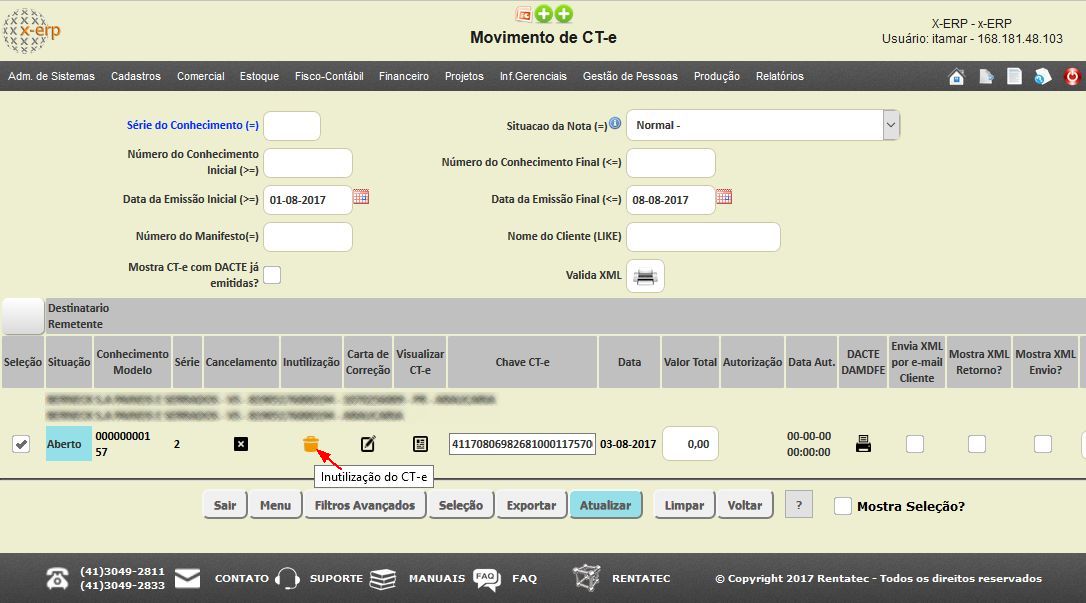Open the Estoque menu

coord(259,76)
